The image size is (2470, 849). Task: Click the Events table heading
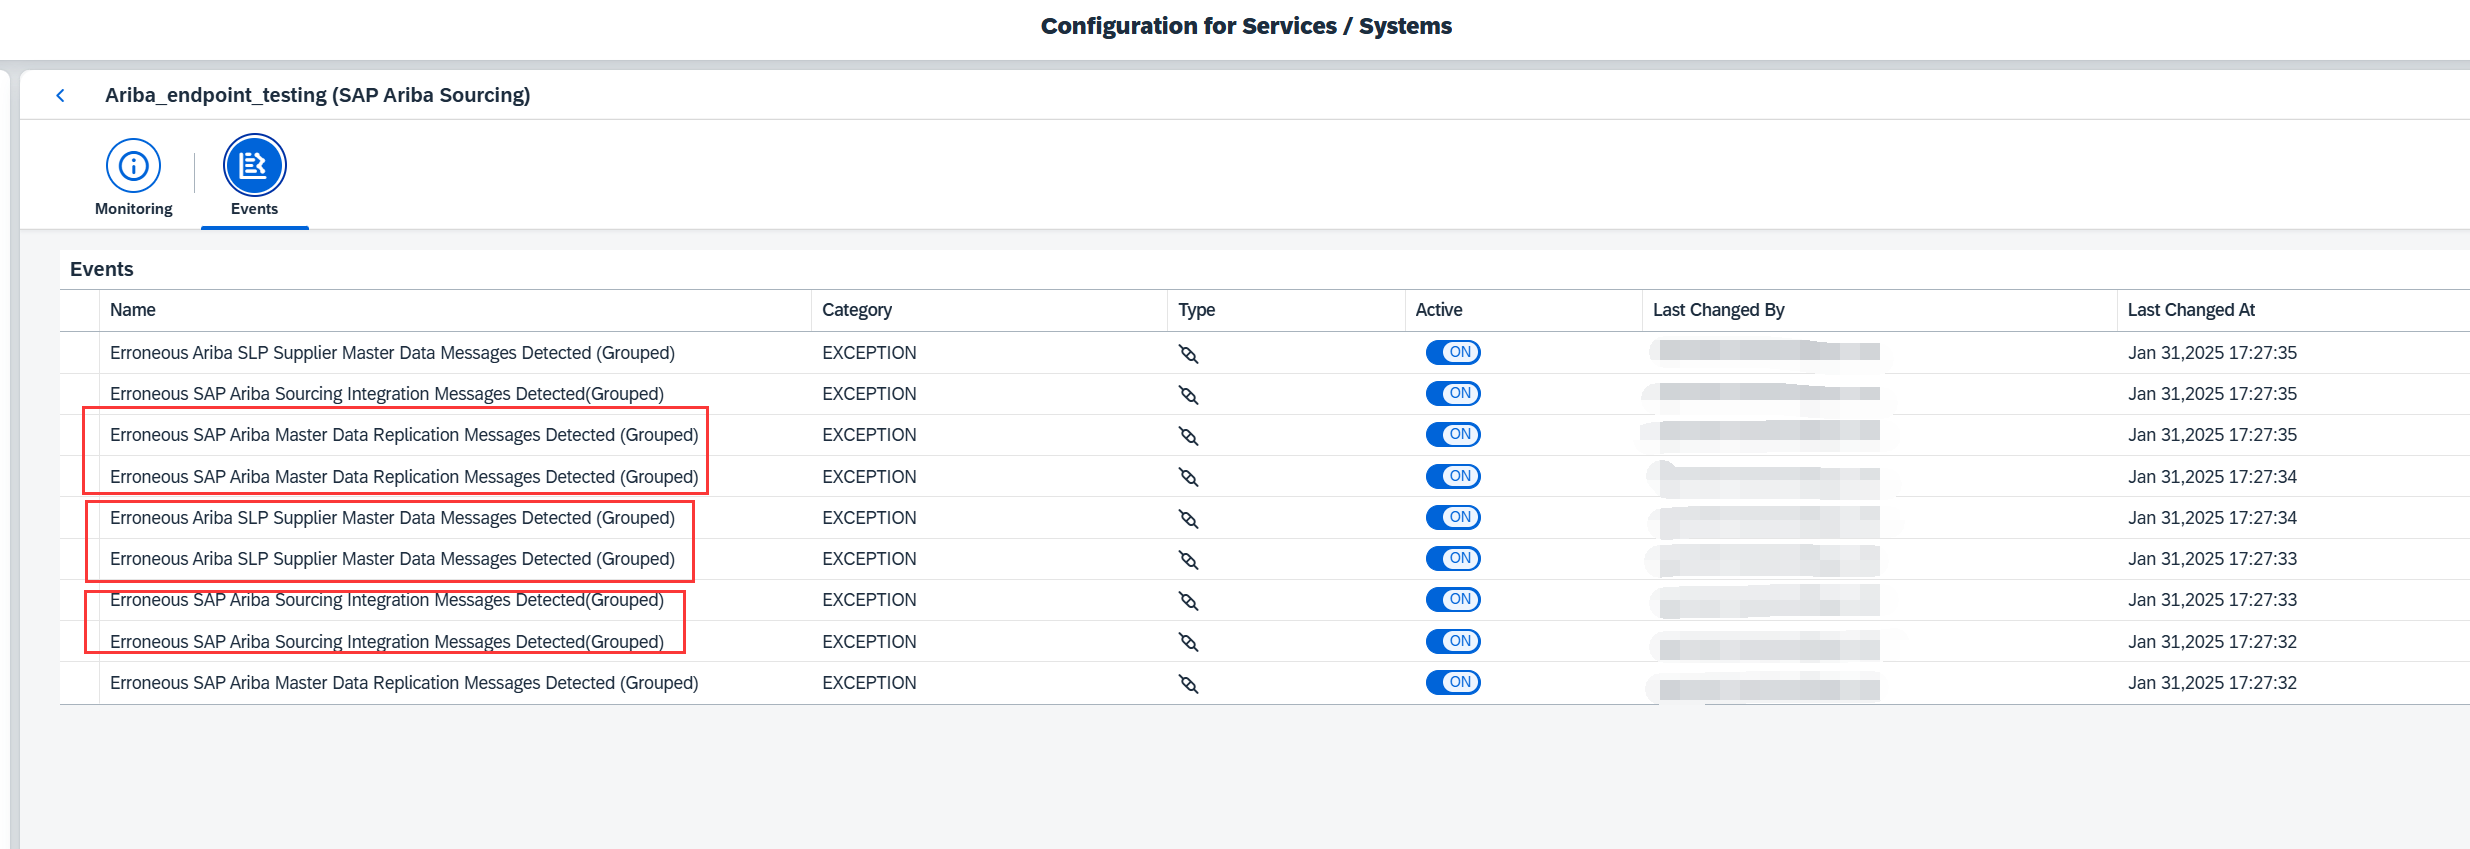click(102, 269)
